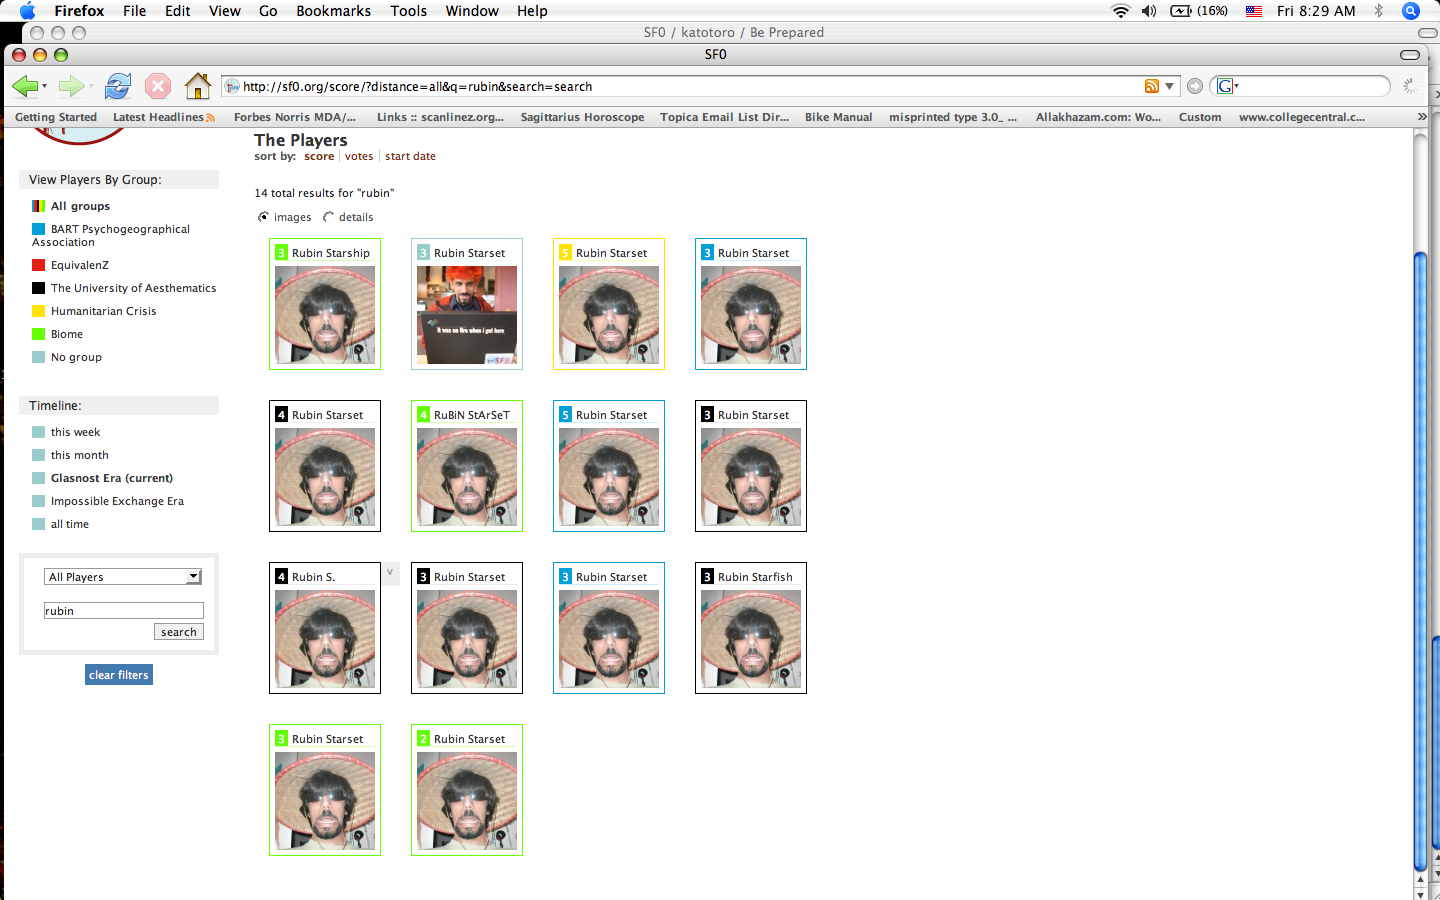Click the rubin search text field
This screenshot has height=900, width=1440.
tap(123, 611)
